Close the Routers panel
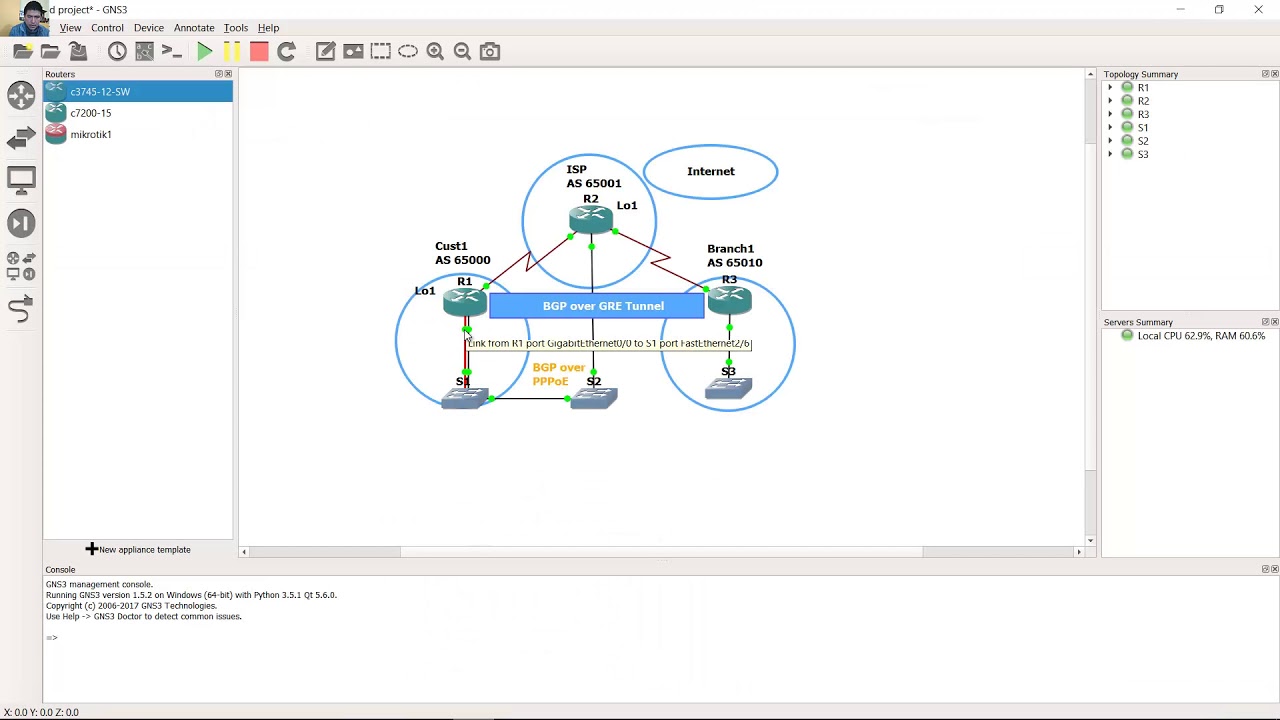This screenshot has height=720, width=1280. point(228,74)
